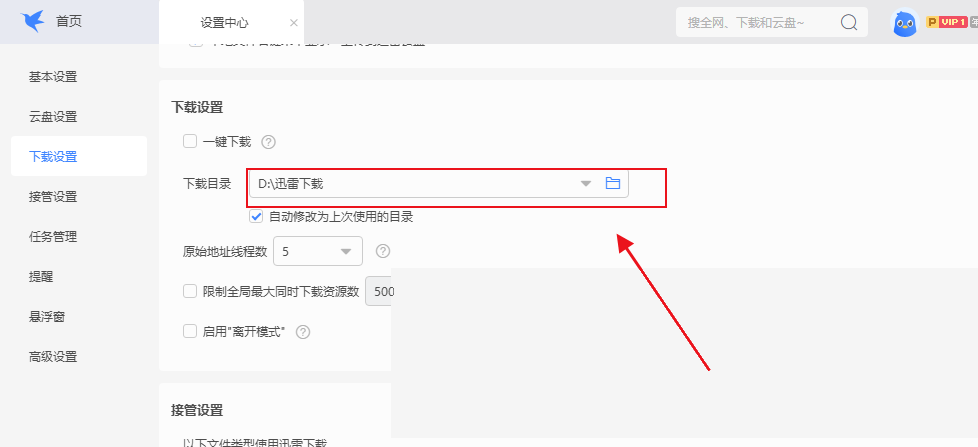
Task: Click the 下载目录 path field D:\迅雷下载
Action: (x=438, y=183)
